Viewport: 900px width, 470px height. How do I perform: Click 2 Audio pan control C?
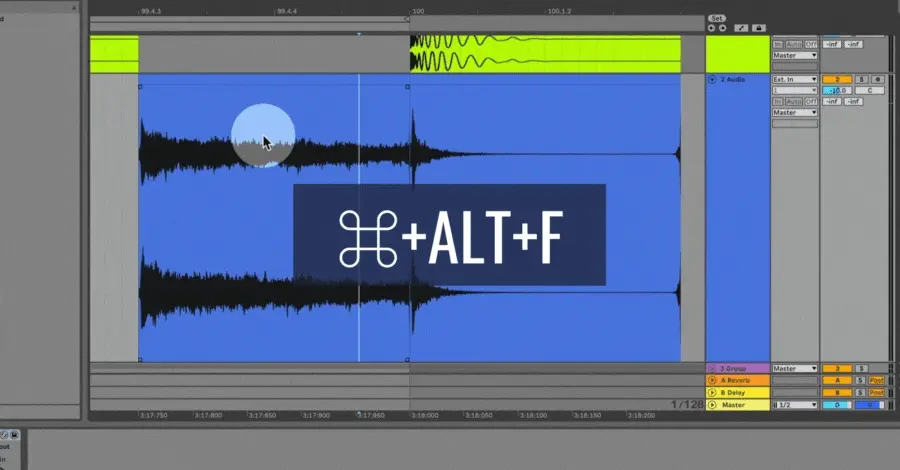(x=870, y=90)
